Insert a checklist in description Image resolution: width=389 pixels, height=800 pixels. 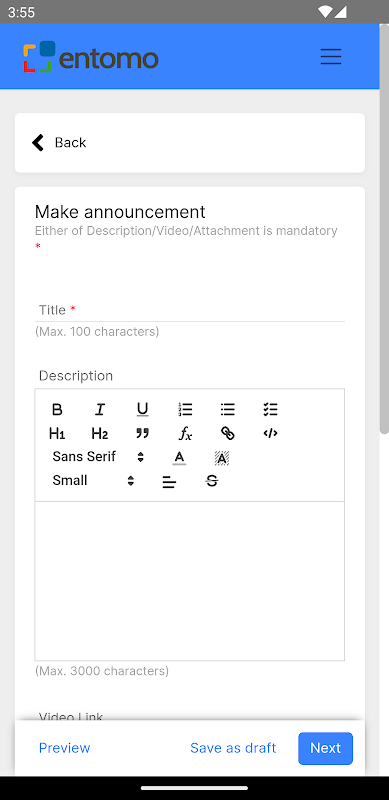click(x=271, y=409)
